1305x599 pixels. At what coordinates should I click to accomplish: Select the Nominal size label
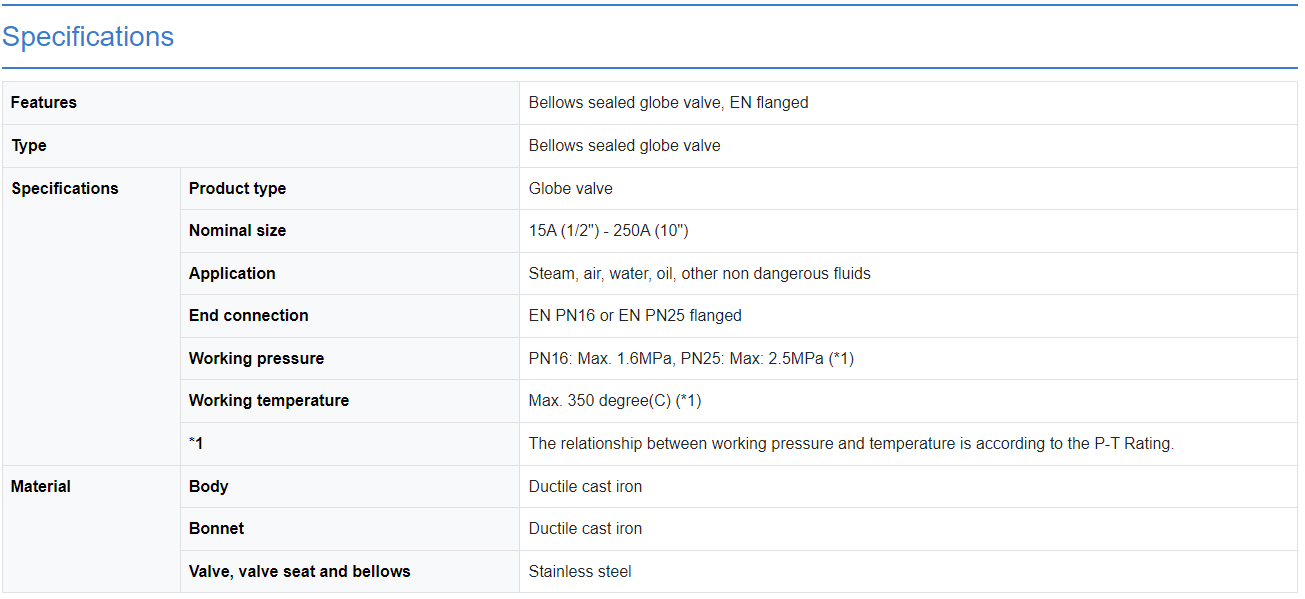[237, 231]
